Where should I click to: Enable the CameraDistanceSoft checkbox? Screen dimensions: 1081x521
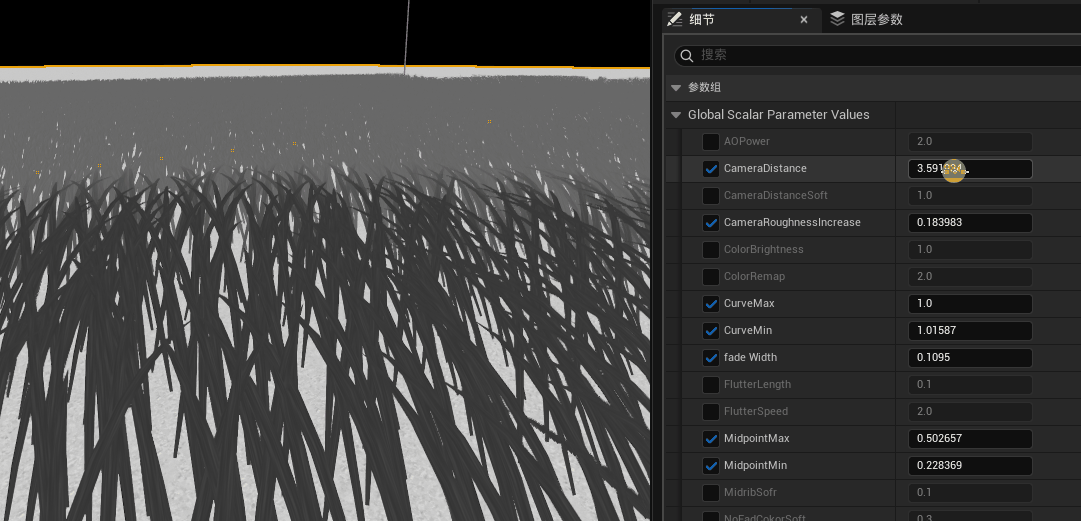(711, 196)
